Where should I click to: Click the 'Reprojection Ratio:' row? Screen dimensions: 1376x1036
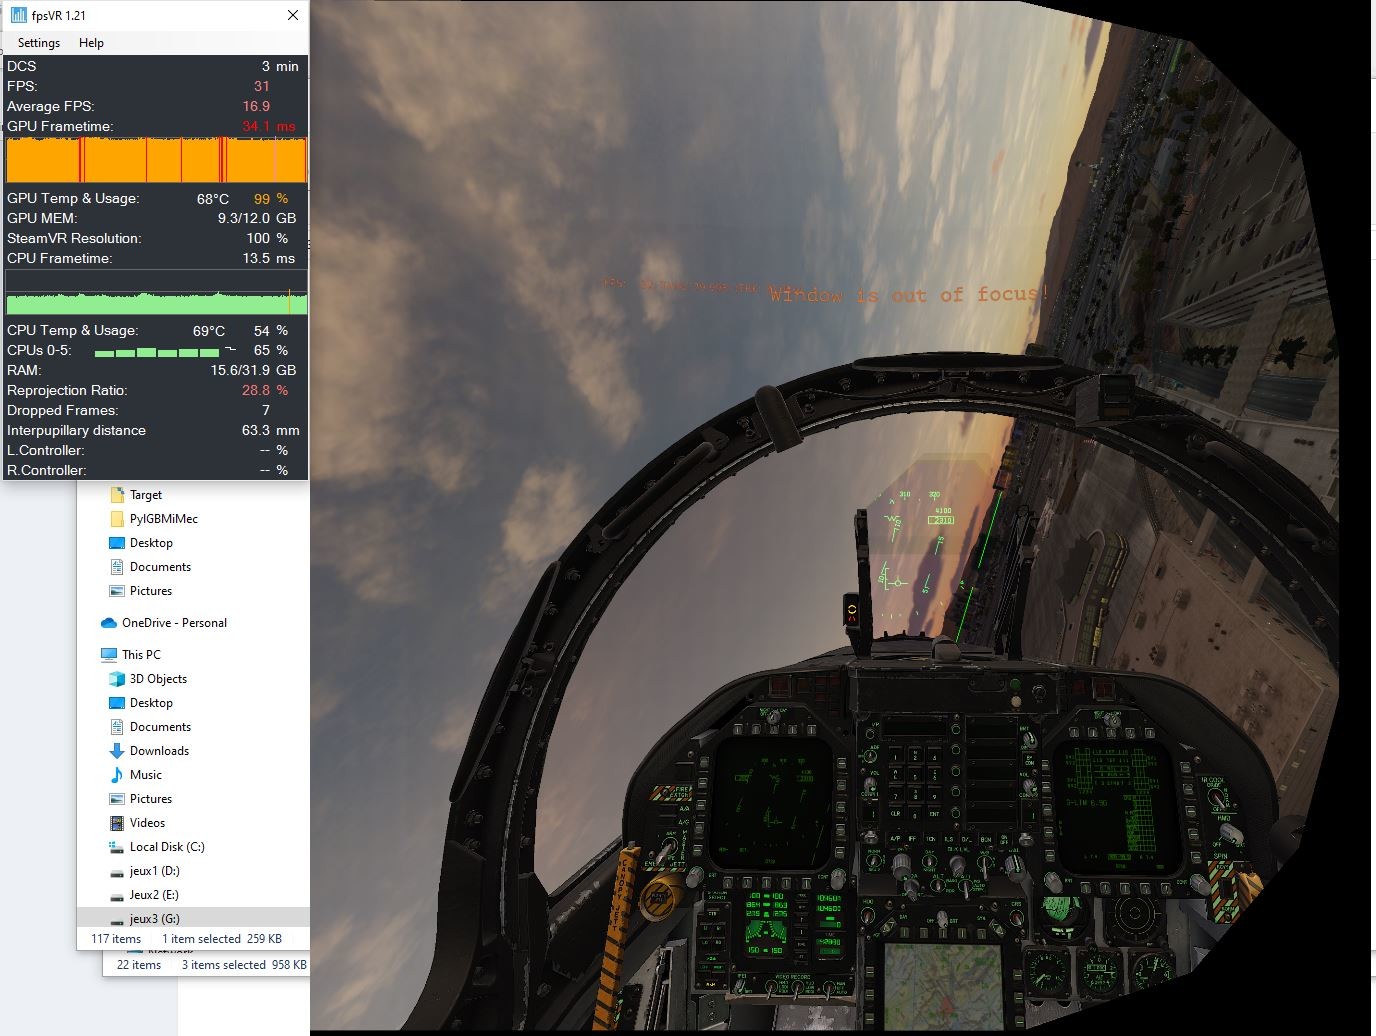156,390
